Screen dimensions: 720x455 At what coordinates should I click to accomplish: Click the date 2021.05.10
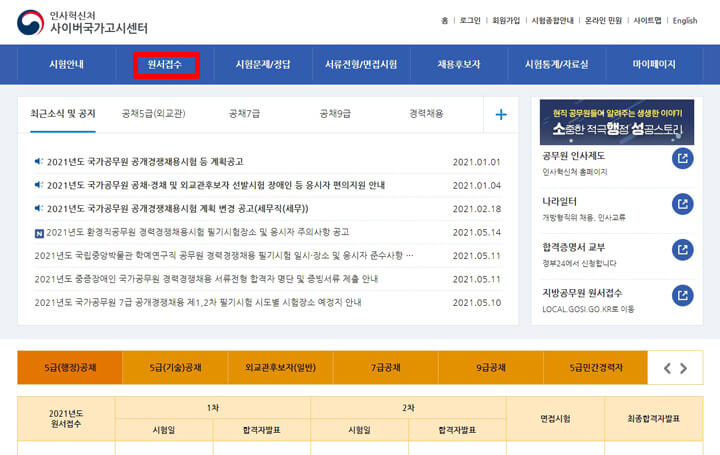(477, 303)
